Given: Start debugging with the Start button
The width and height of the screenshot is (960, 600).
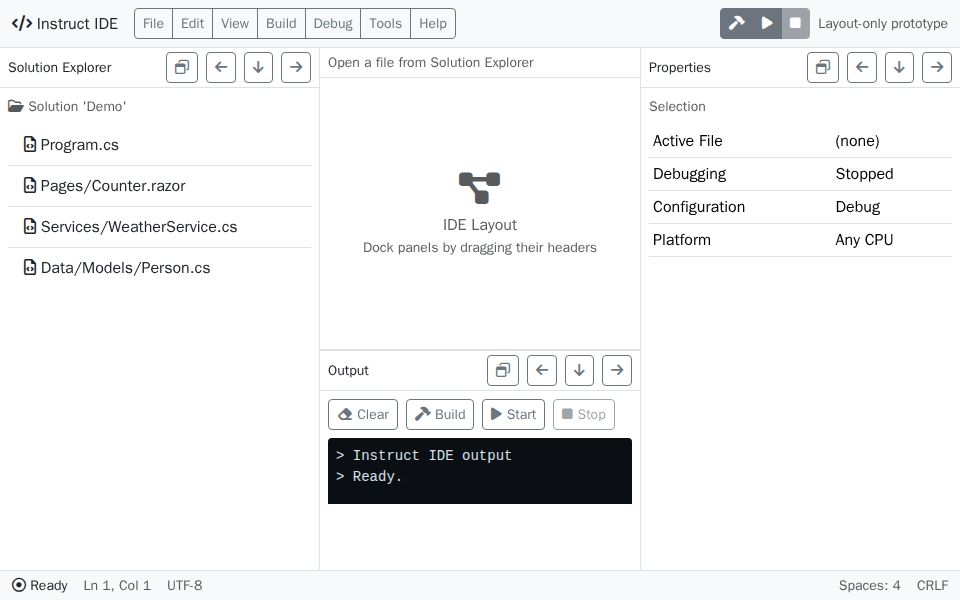Looking at the screenshot, I should (x=513, y=414).
